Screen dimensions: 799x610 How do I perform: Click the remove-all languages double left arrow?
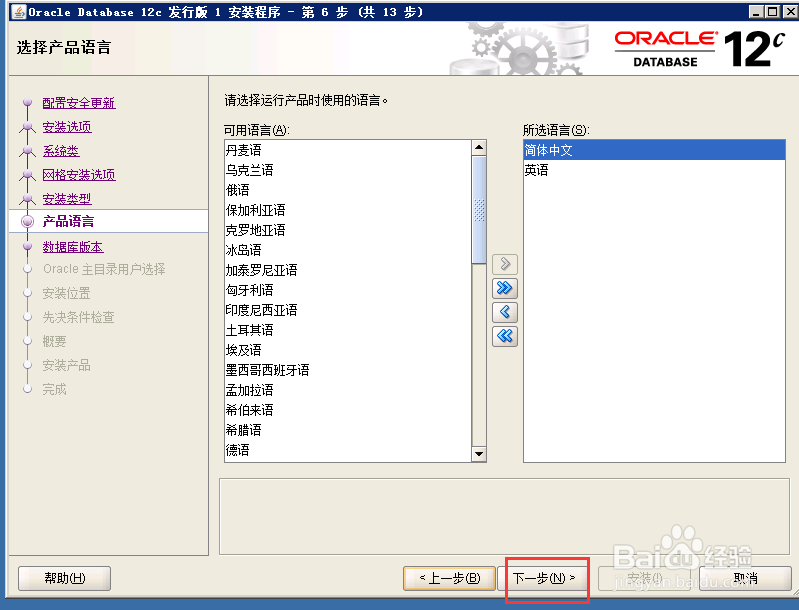tap(504, 336)
